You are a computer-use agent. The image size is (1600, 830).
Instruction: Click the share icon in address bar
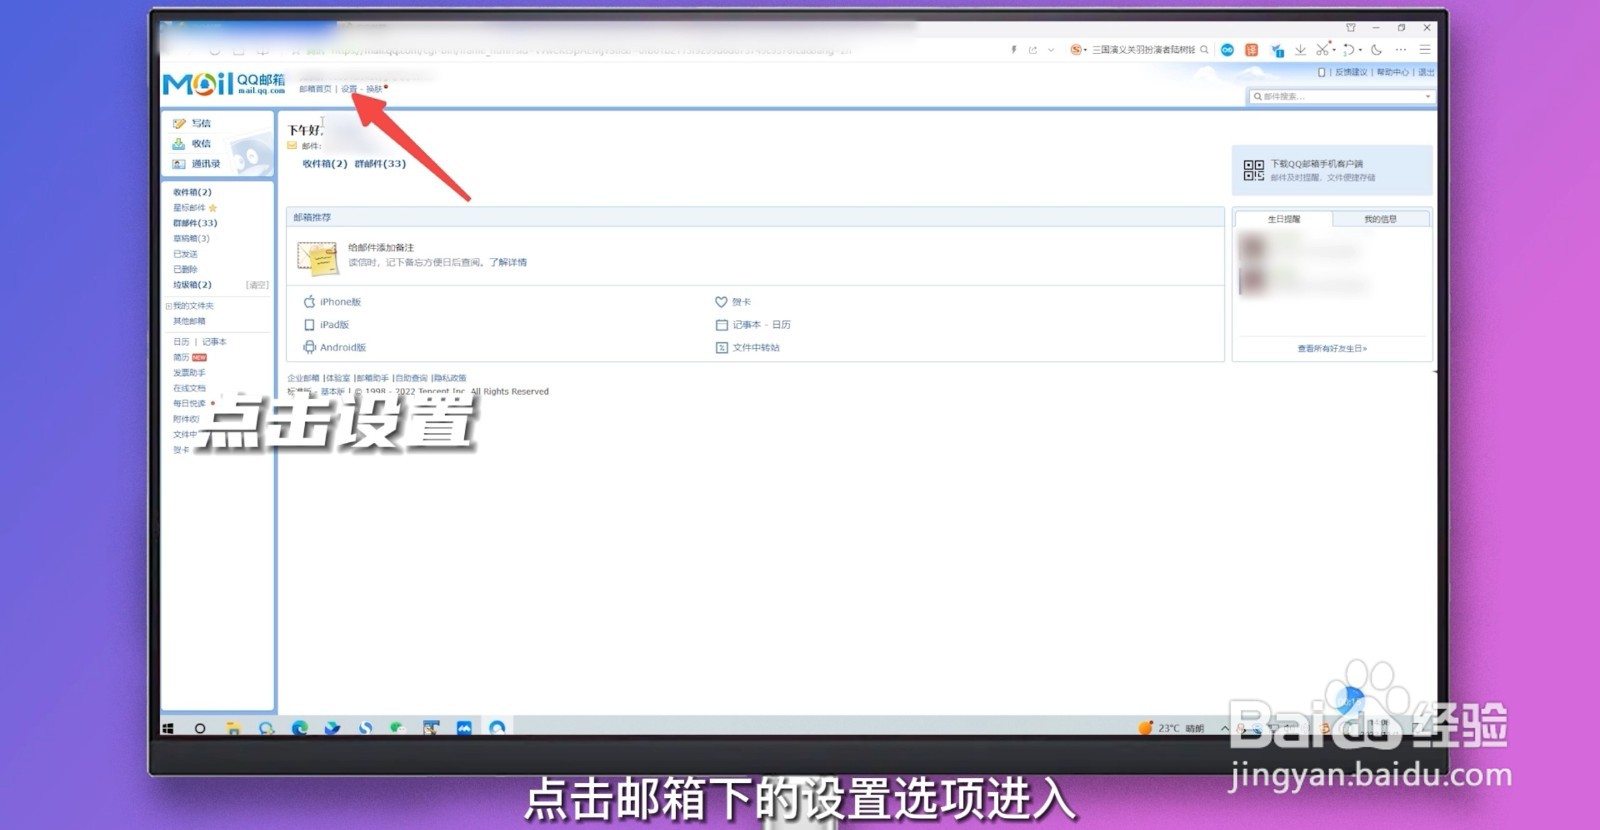1032,49
